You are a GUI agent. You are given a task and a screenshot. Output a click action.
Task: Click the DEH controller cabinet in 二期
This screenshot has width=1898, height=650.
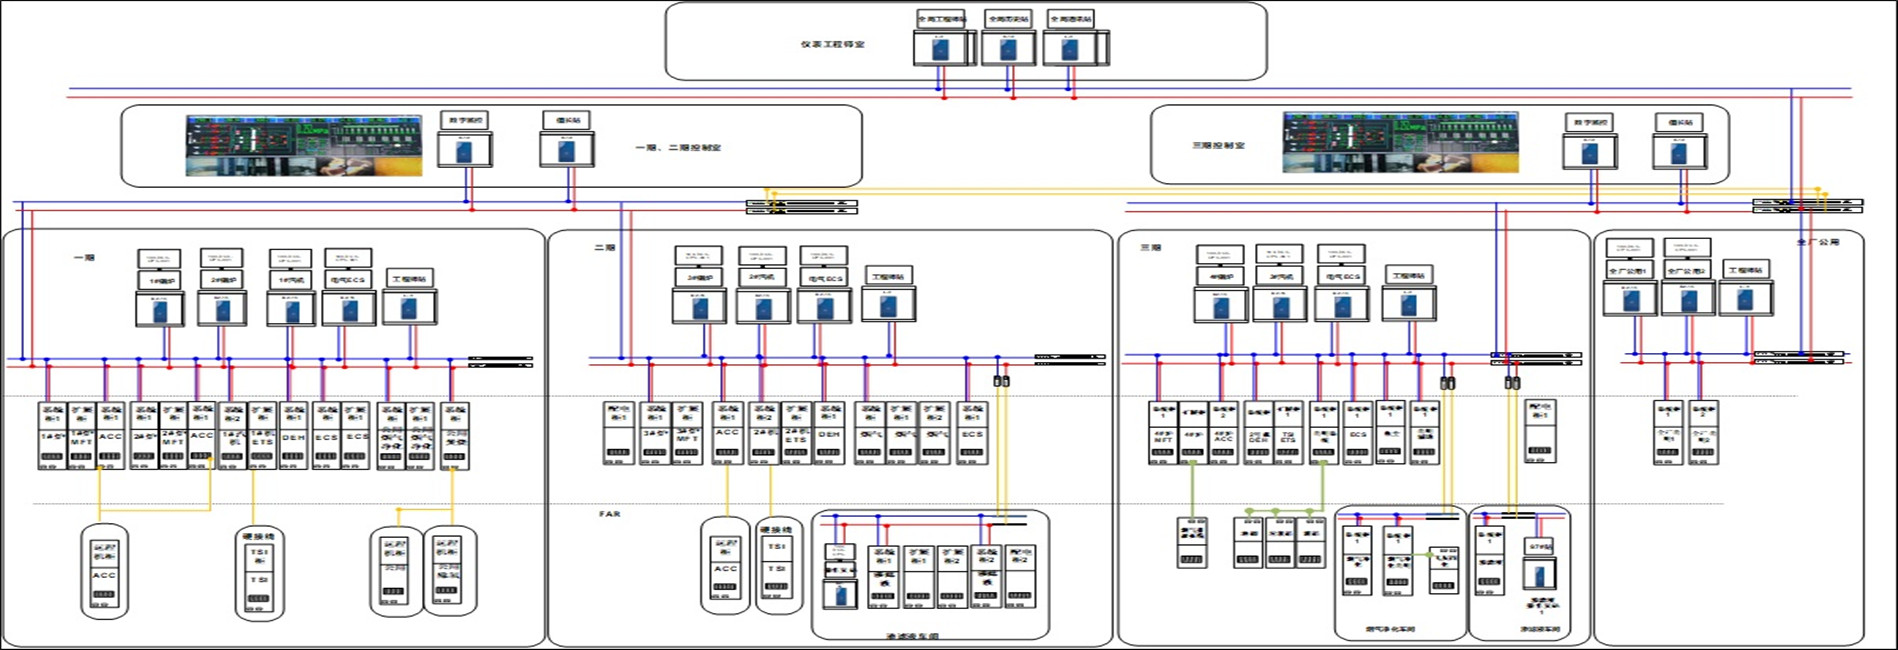pos(829,432)
